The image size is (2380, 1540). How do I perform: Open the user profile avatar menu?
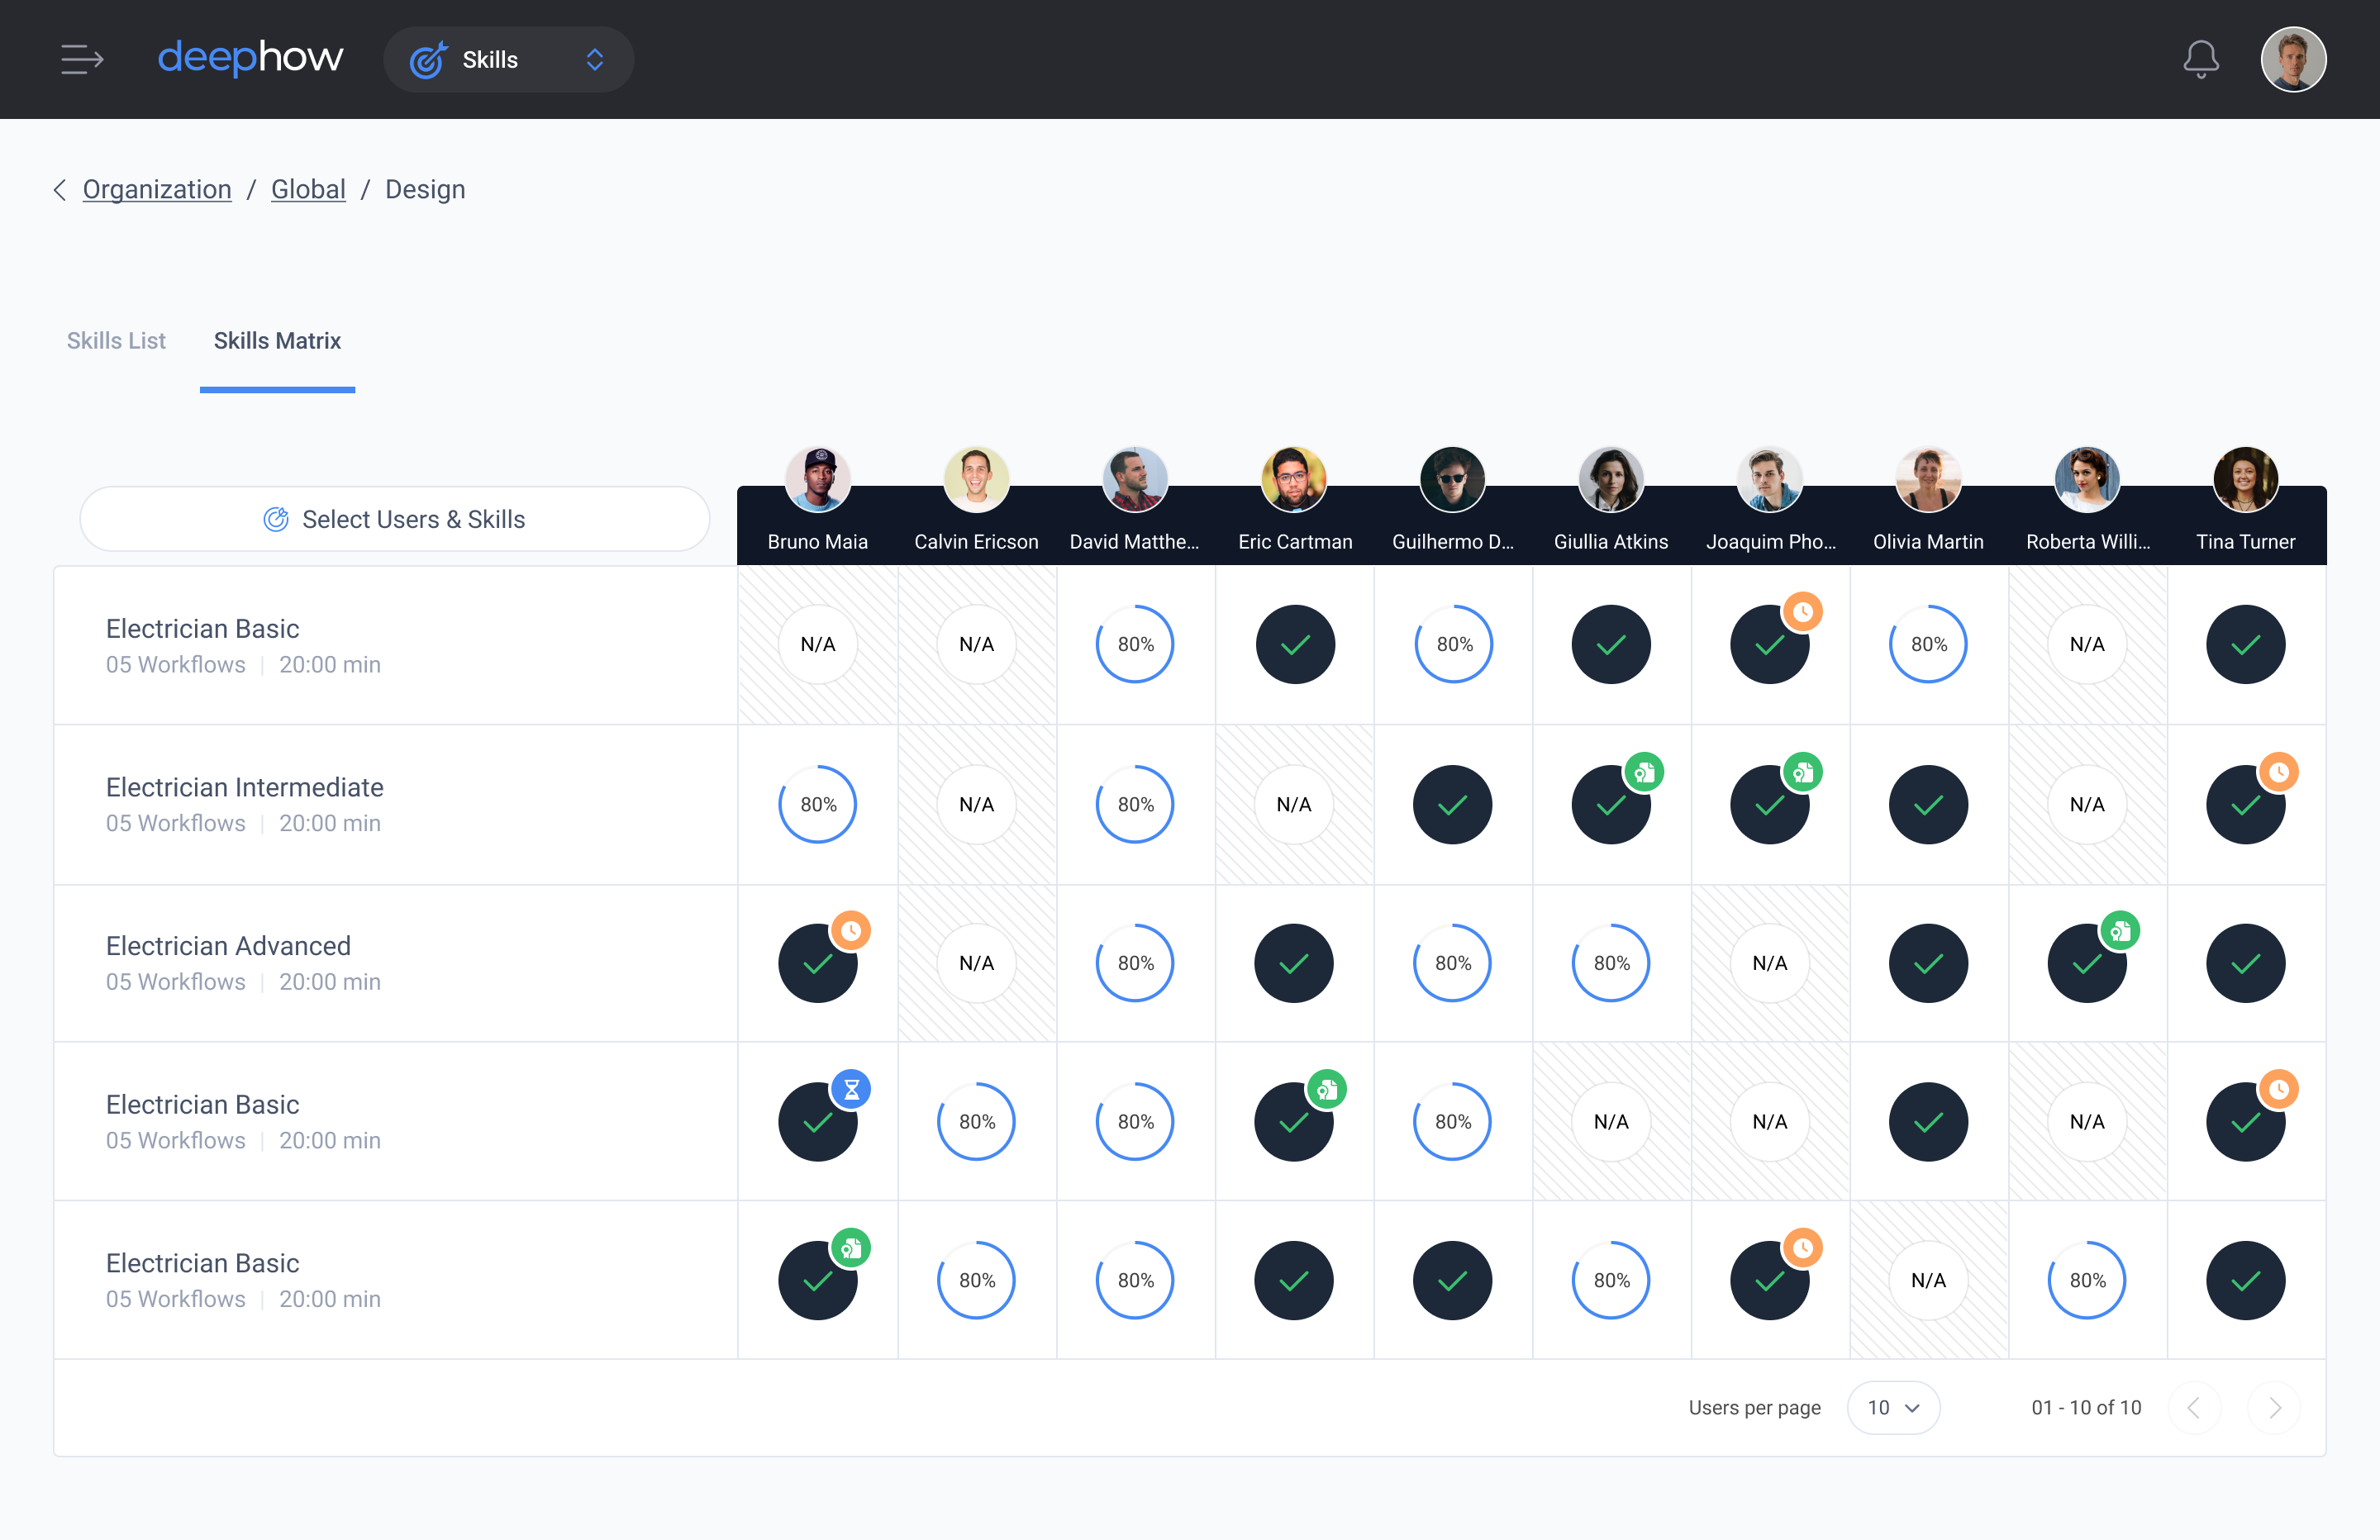click(2293, 59)
